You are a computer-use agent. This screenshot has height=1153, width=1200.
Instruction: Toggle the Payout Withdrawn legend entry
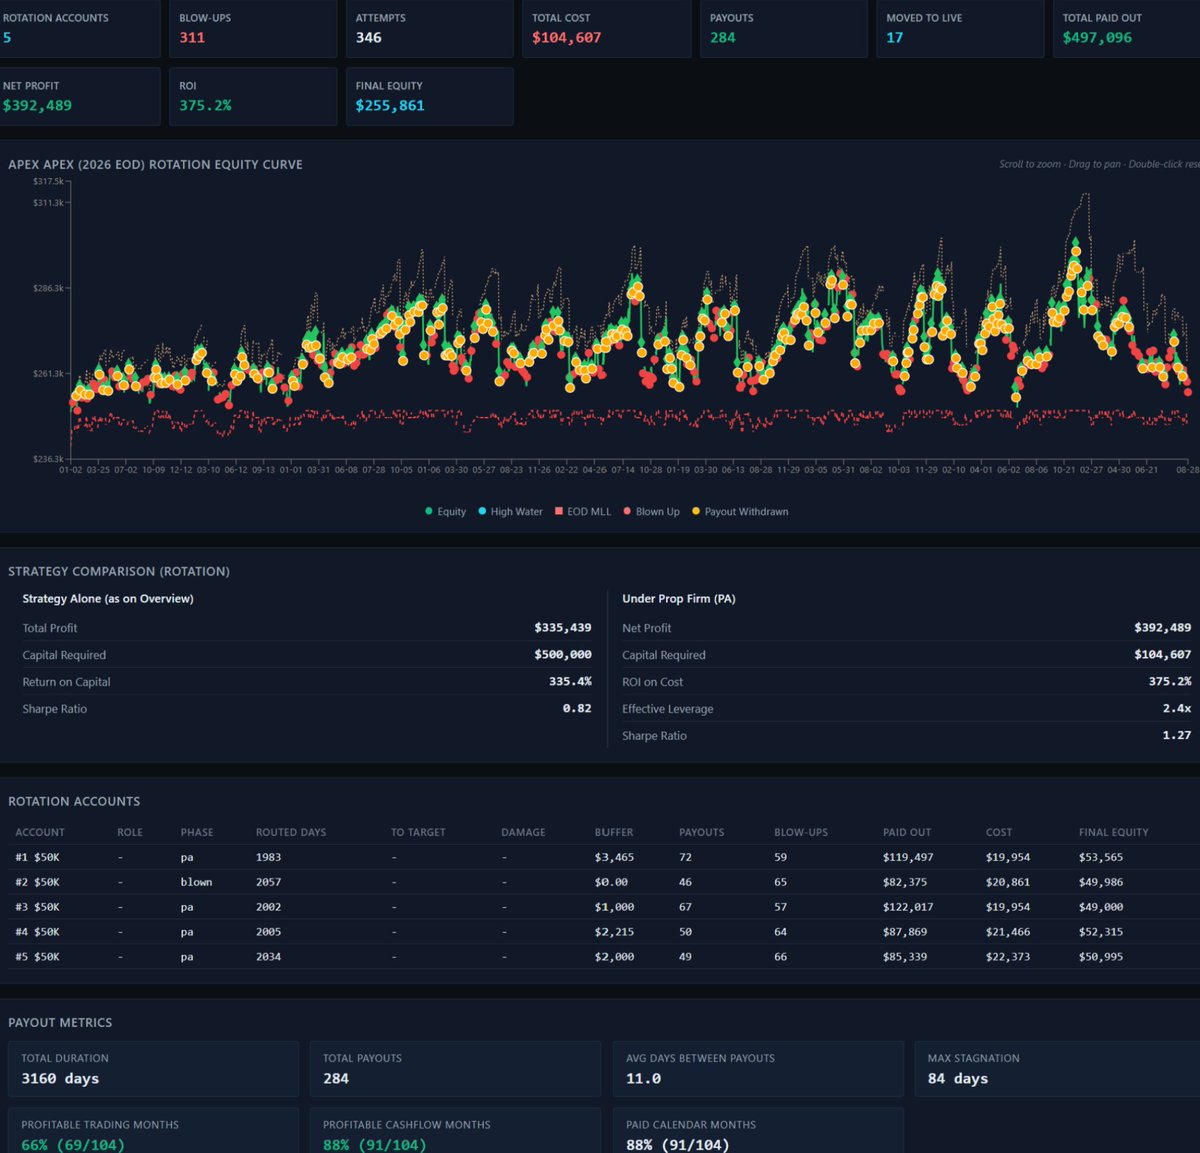click(739, 511)
